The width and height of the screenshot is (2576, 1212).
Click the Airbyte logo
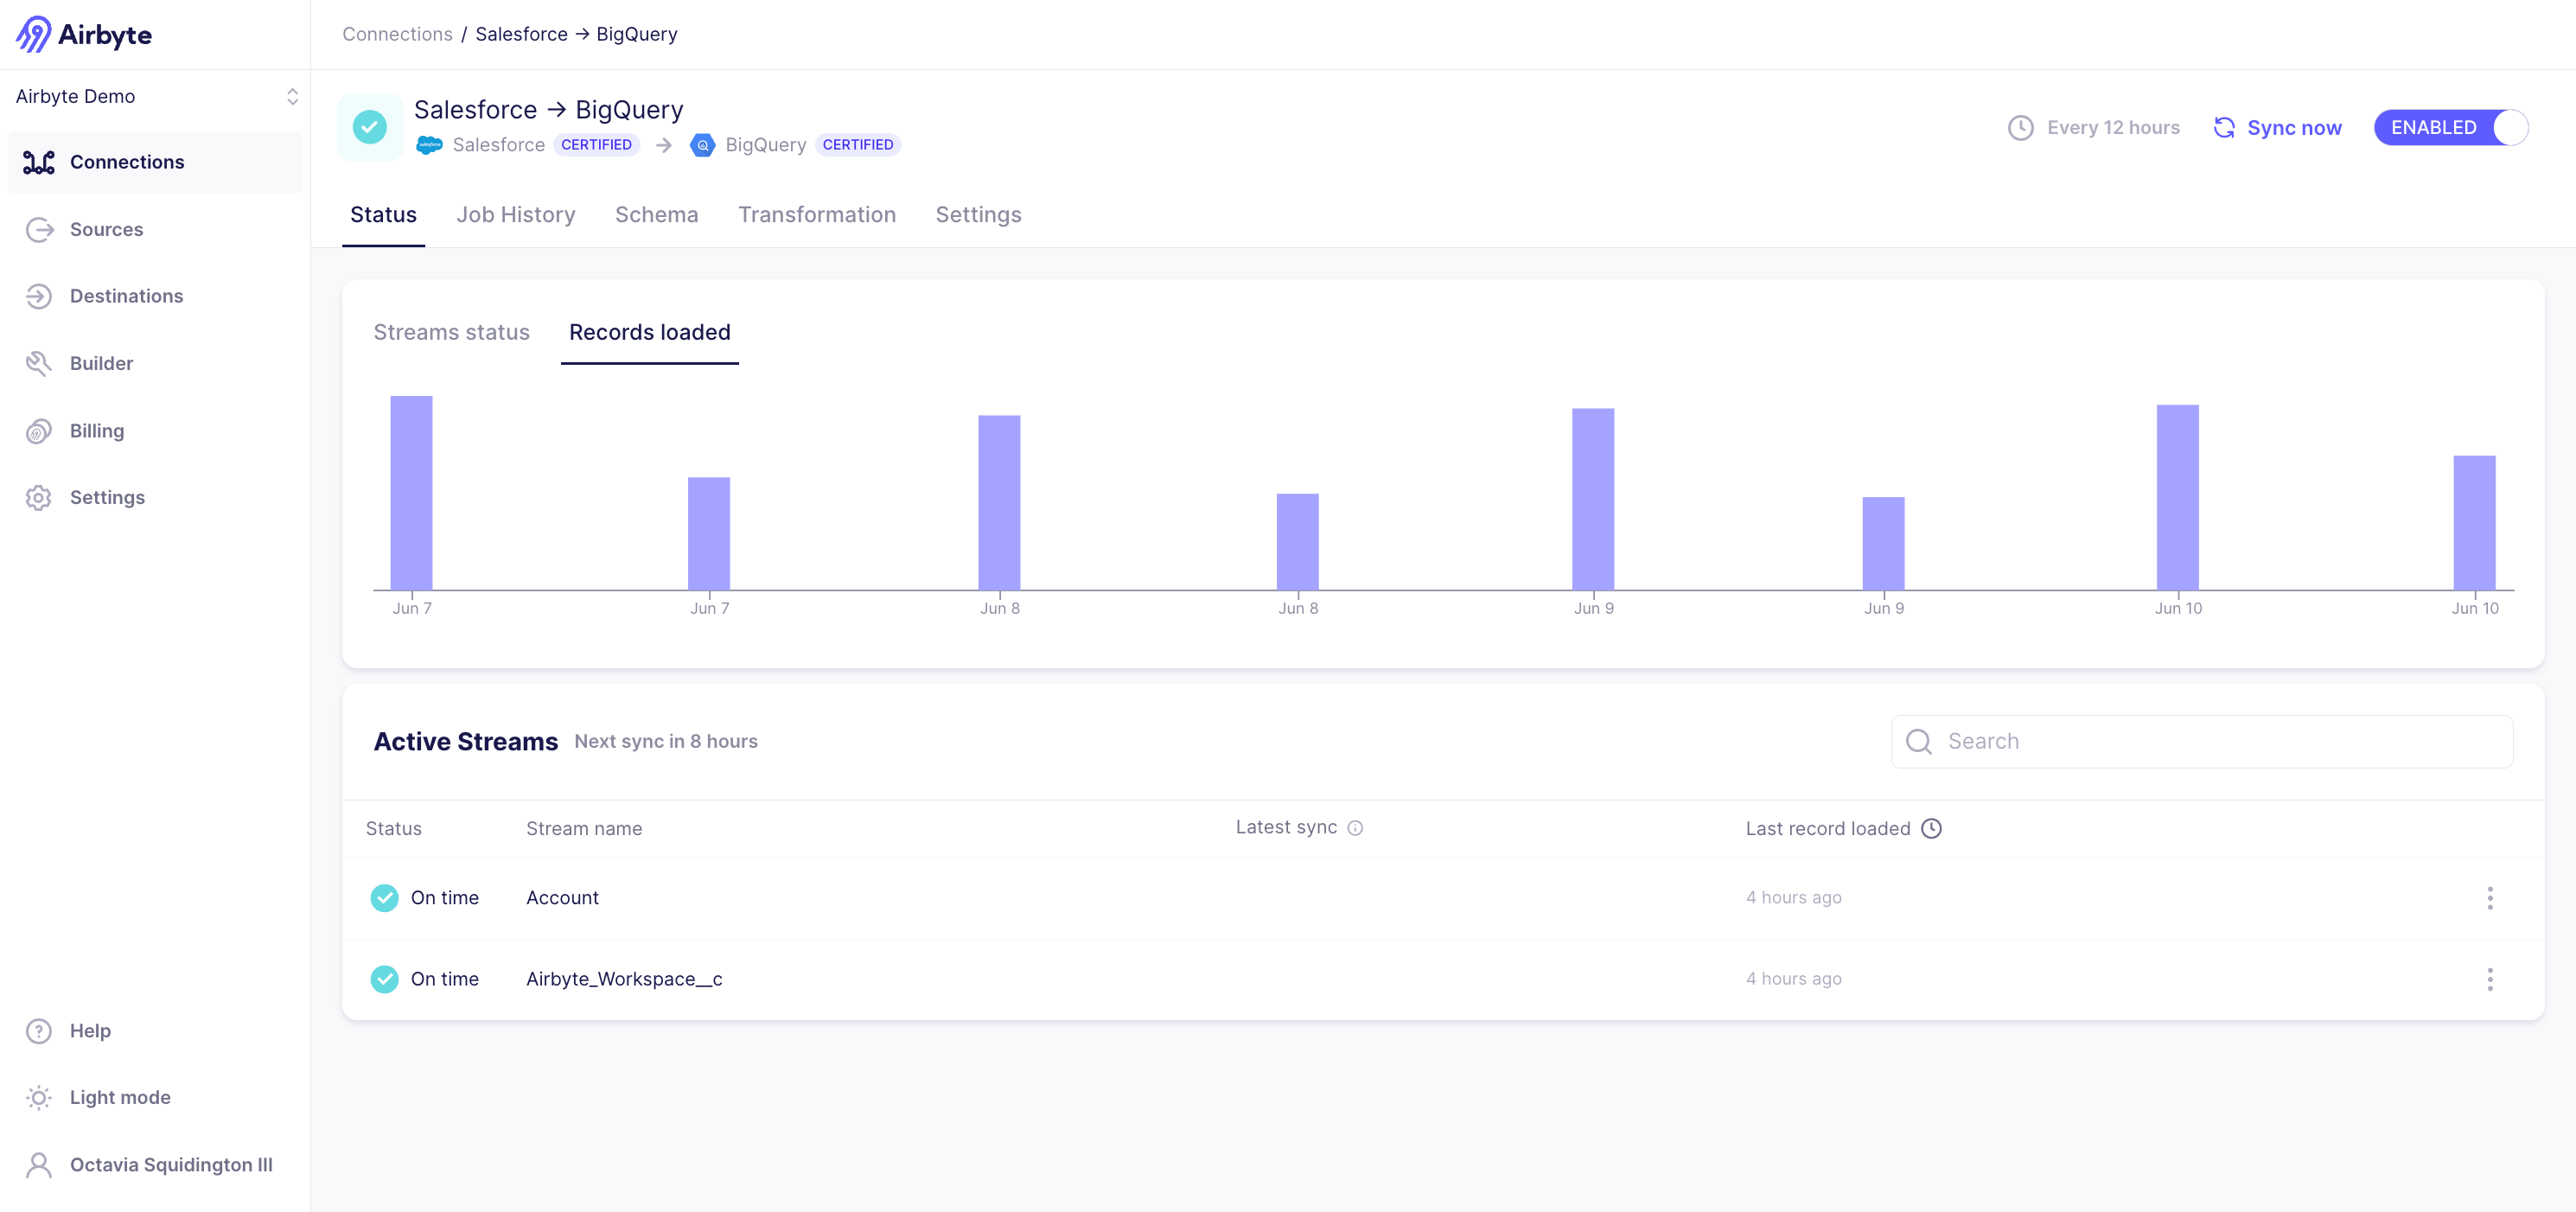(84, 34)
